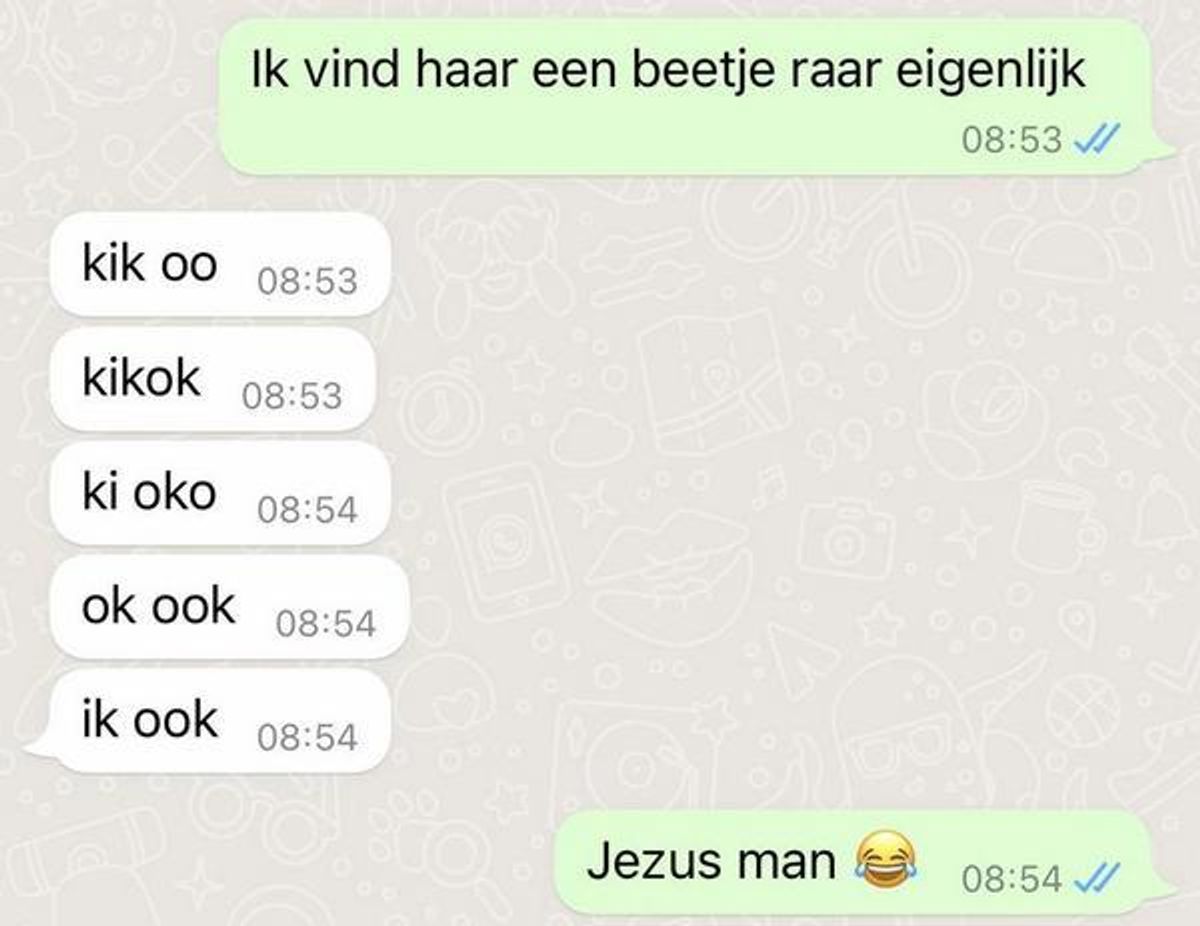The width and height of the screenshot is (1200, 926).
Task: Select the 'ok ook' message bubble
Action: [x=228, y=608]
